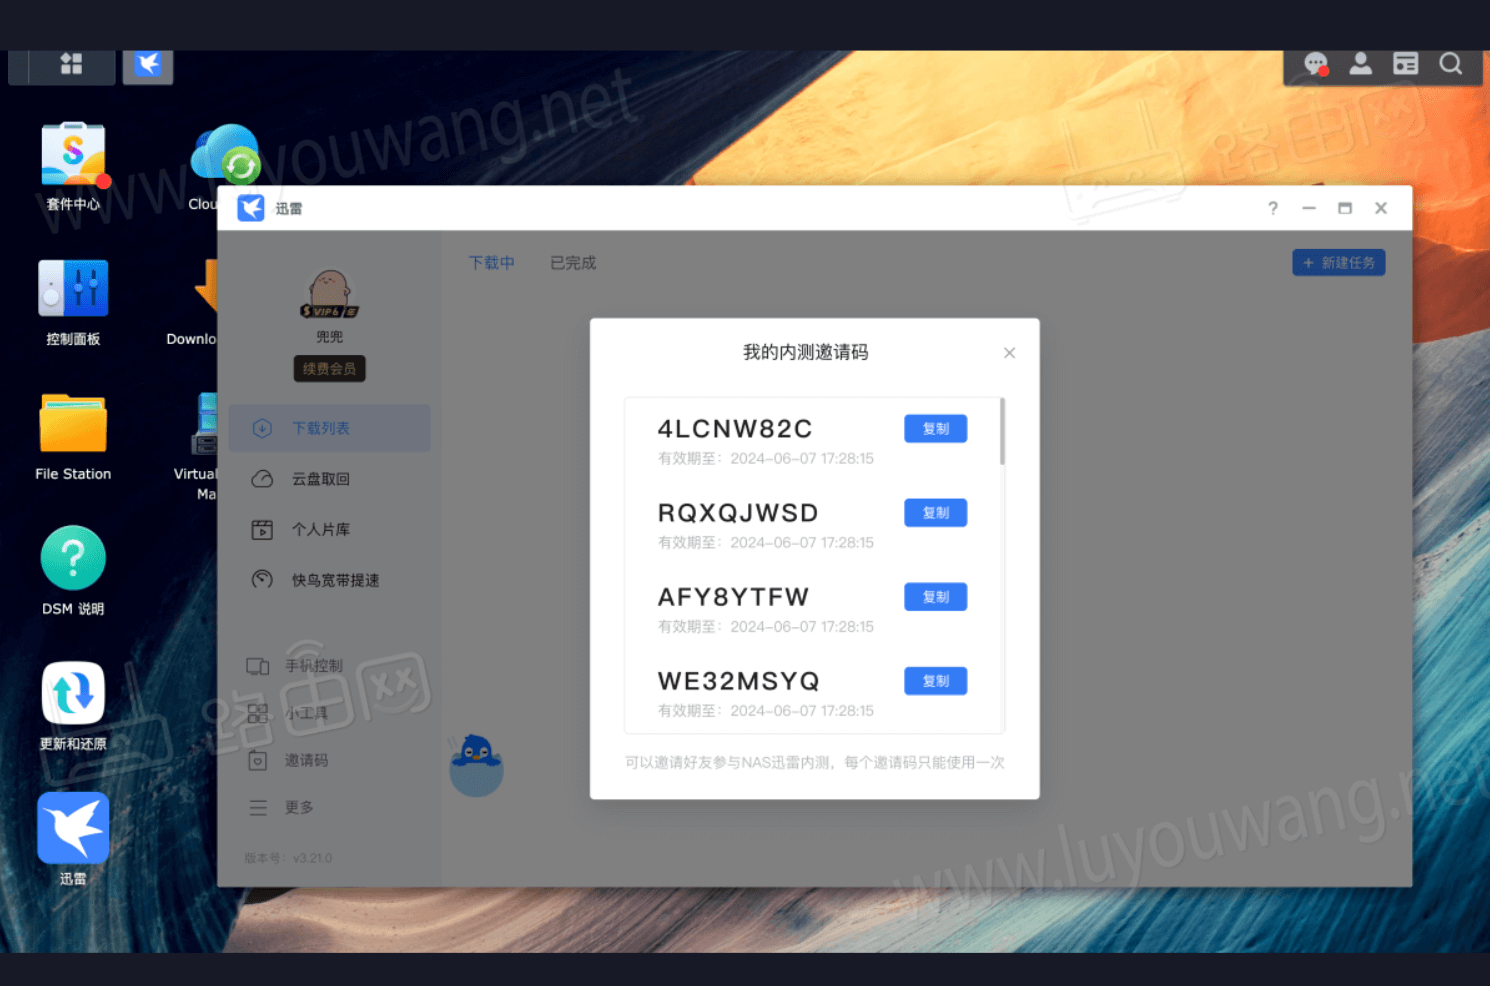Copy invitation code 4LCNW82C
This screenshot has width=1490, height=986.
pos(935,429)
